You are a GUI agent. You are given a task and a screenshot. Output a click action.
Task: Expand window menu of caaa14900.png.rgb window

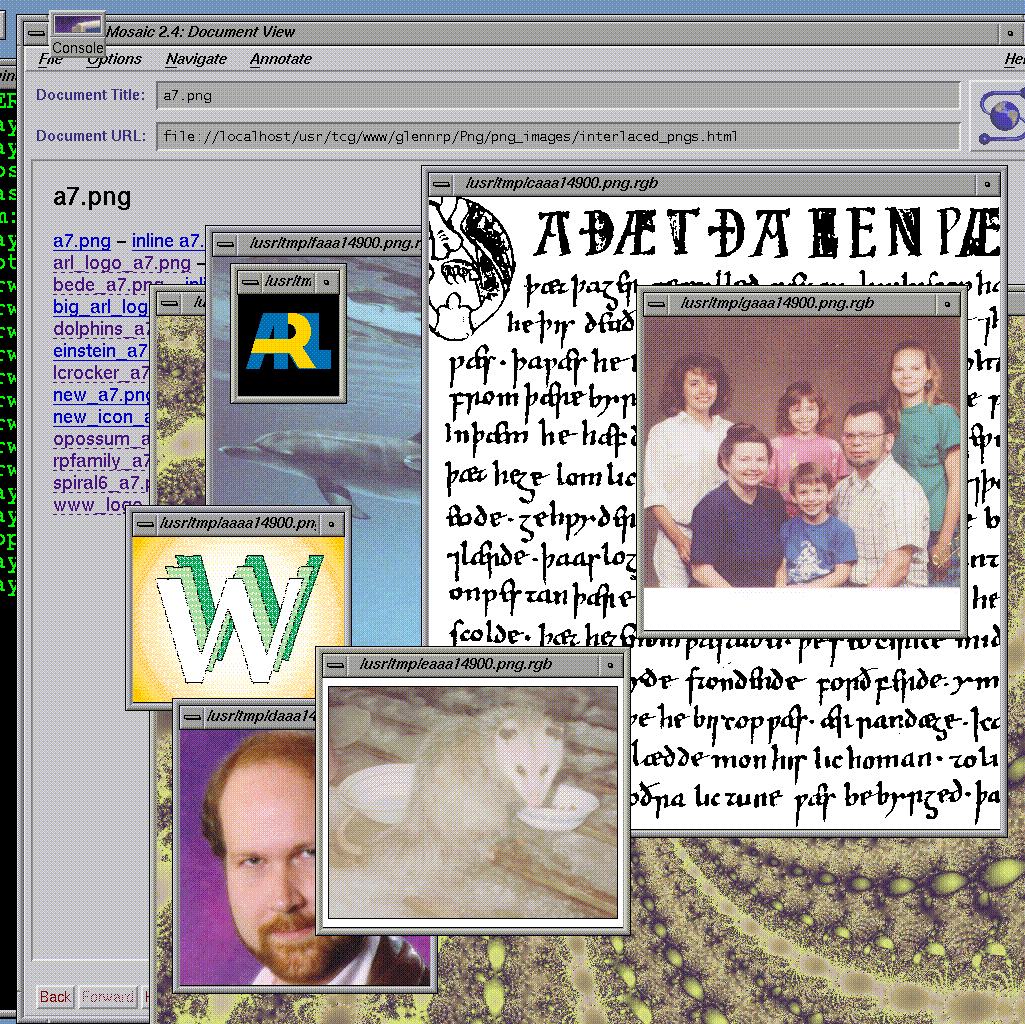pyautogui.click(x=441, y=183)
